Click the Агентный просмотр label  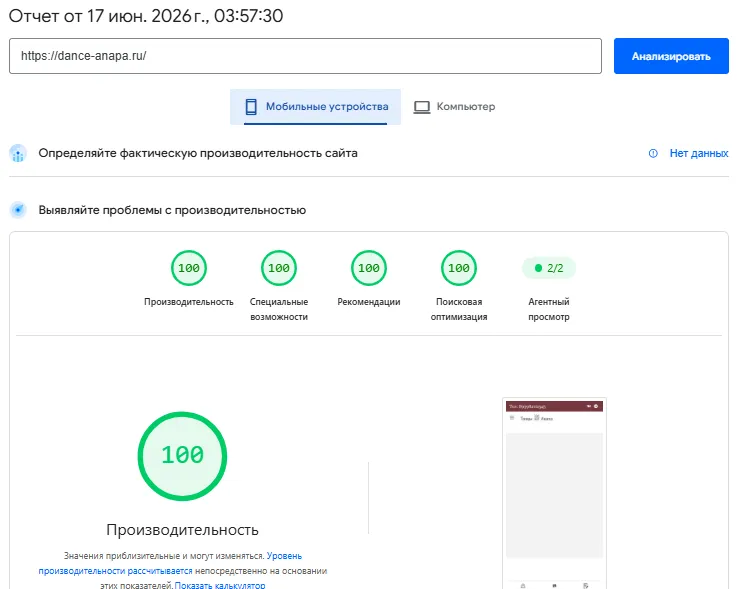[549, 309]
